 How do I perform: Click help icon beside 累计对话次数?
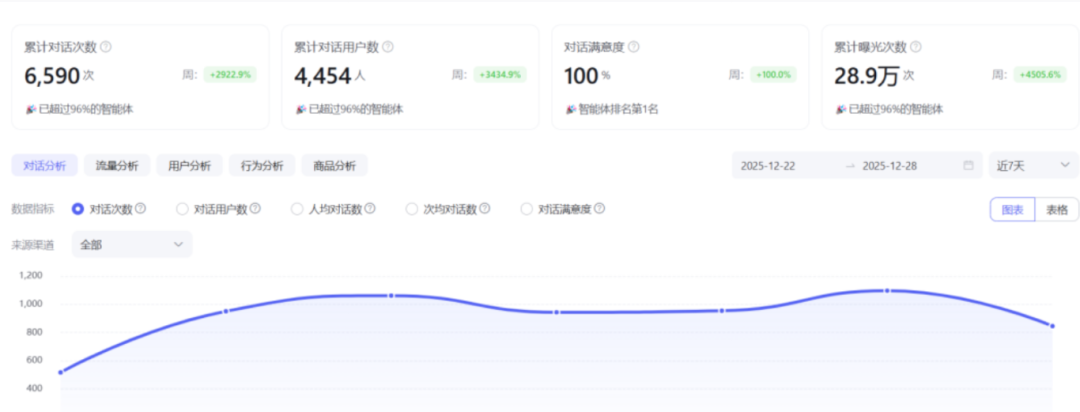pos(106,47)
